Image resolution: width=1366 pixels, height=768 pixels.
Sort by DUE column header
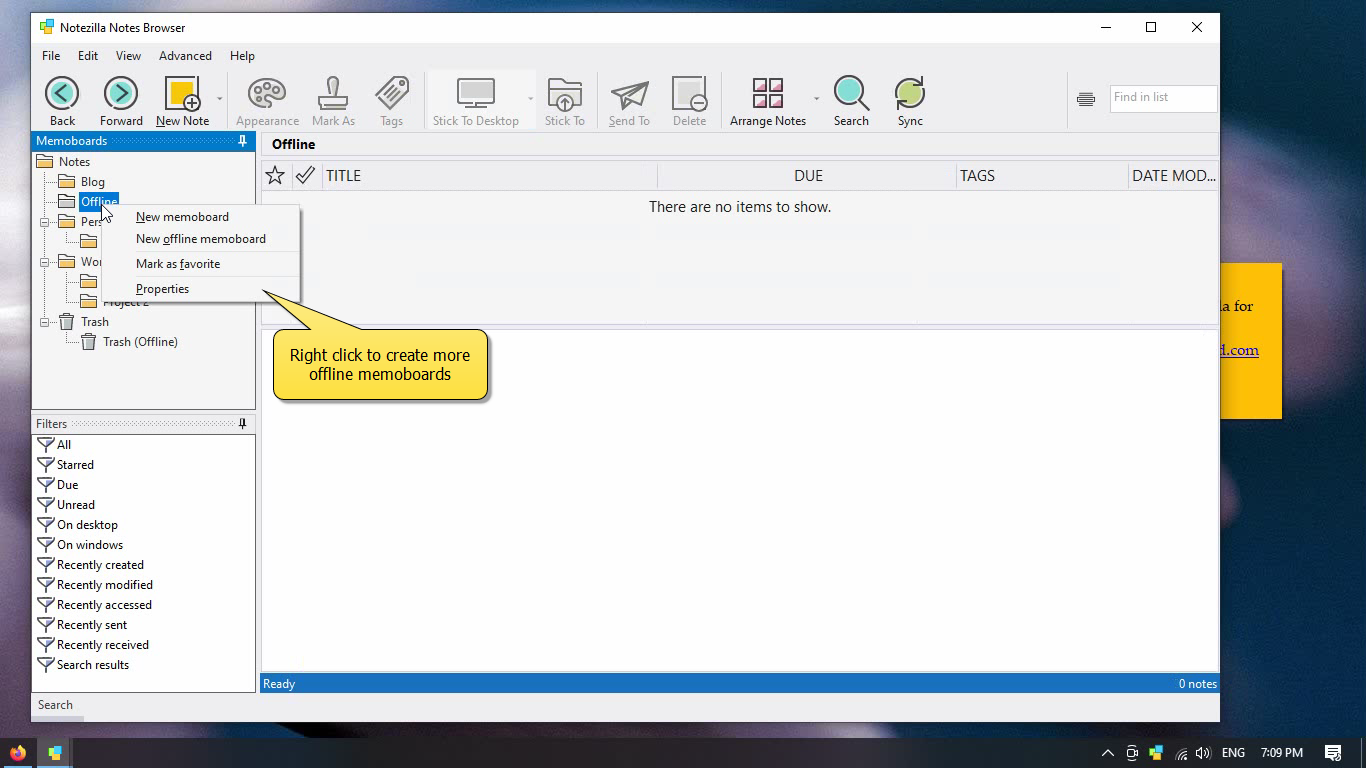[x=807, y=175]
